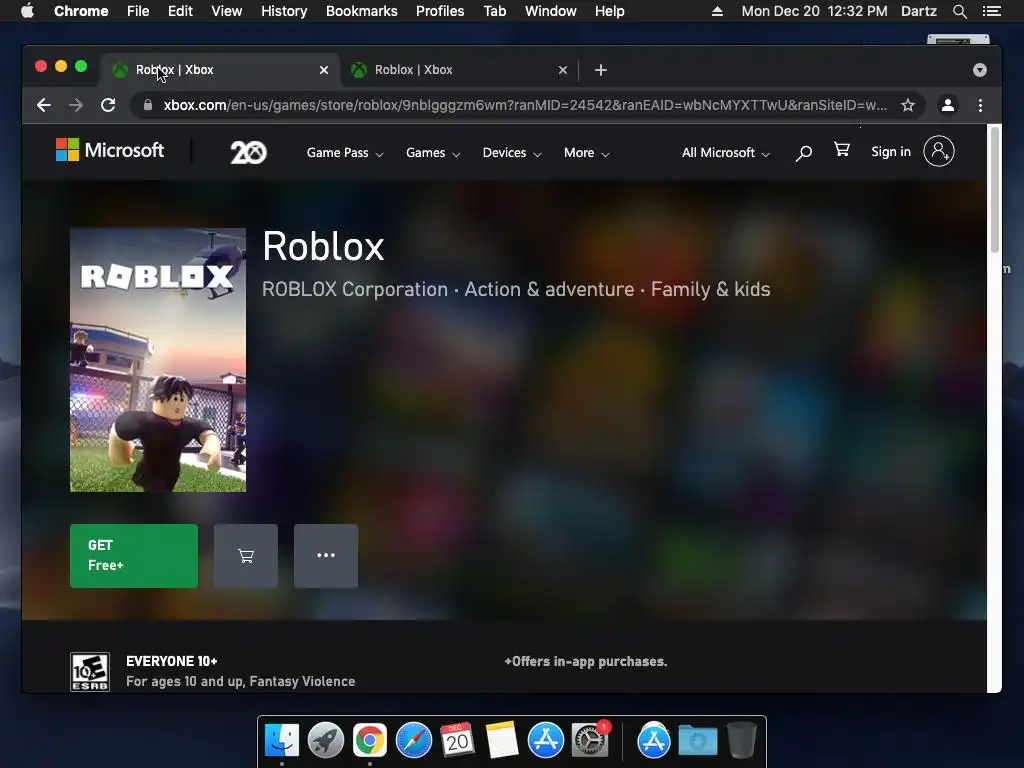Bookmark this page with the star icon
This screenshot has height=768, width=1024.
click(908, 105)
